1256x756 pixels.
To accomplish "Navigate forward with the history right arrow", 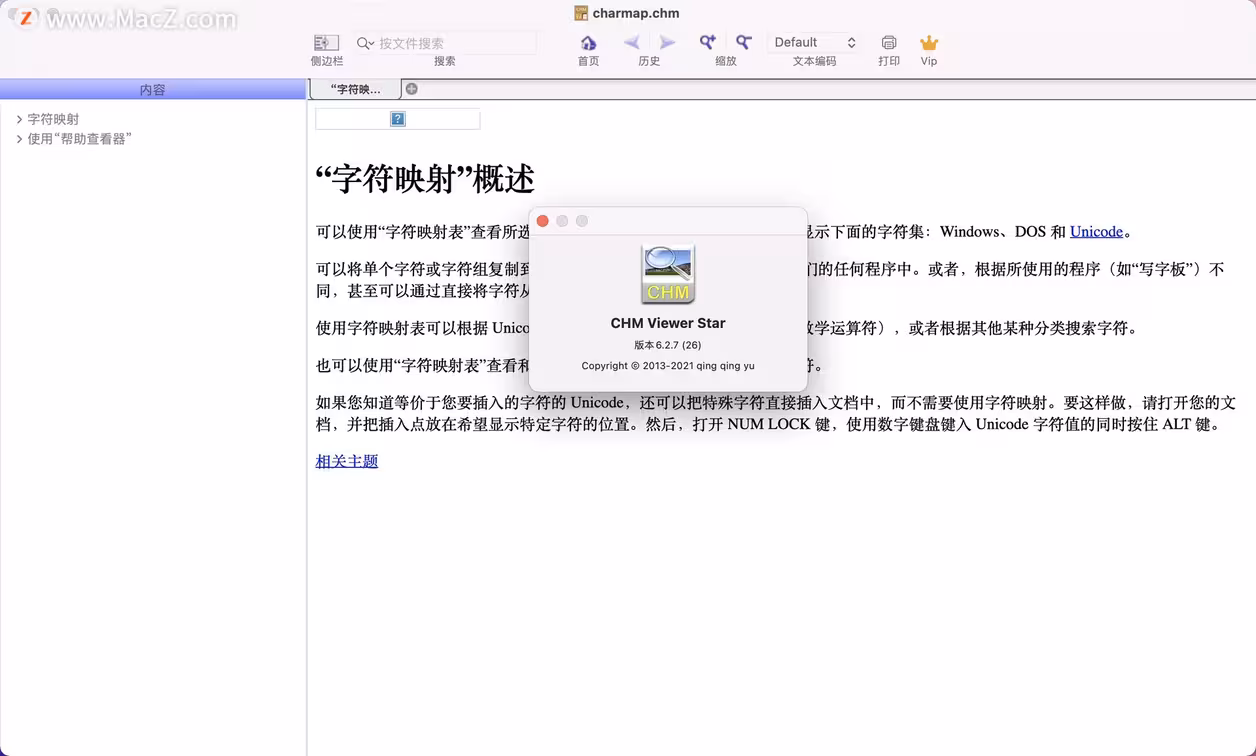I will (x=667, y=43).
